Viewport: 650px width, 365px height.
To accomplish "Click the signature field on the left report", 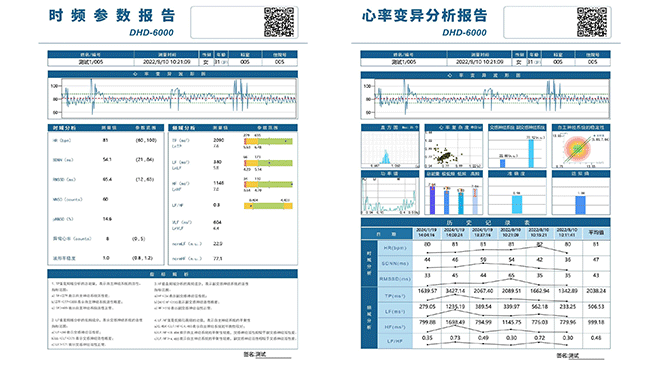I will [x=268, y=355].
